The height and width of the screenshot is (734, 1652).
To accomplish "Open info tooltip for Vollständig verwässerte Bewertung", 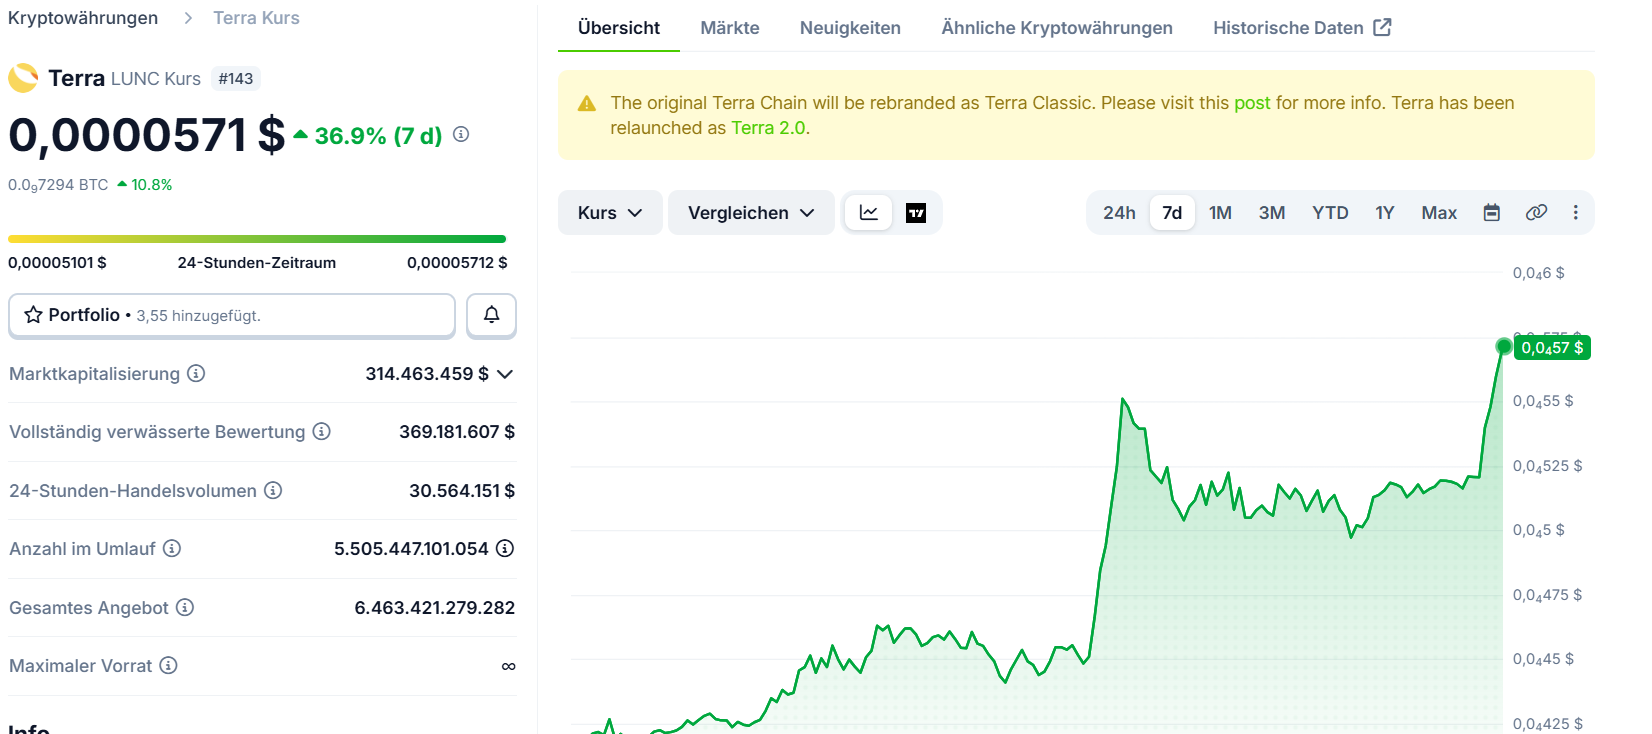I will (321, 431).
